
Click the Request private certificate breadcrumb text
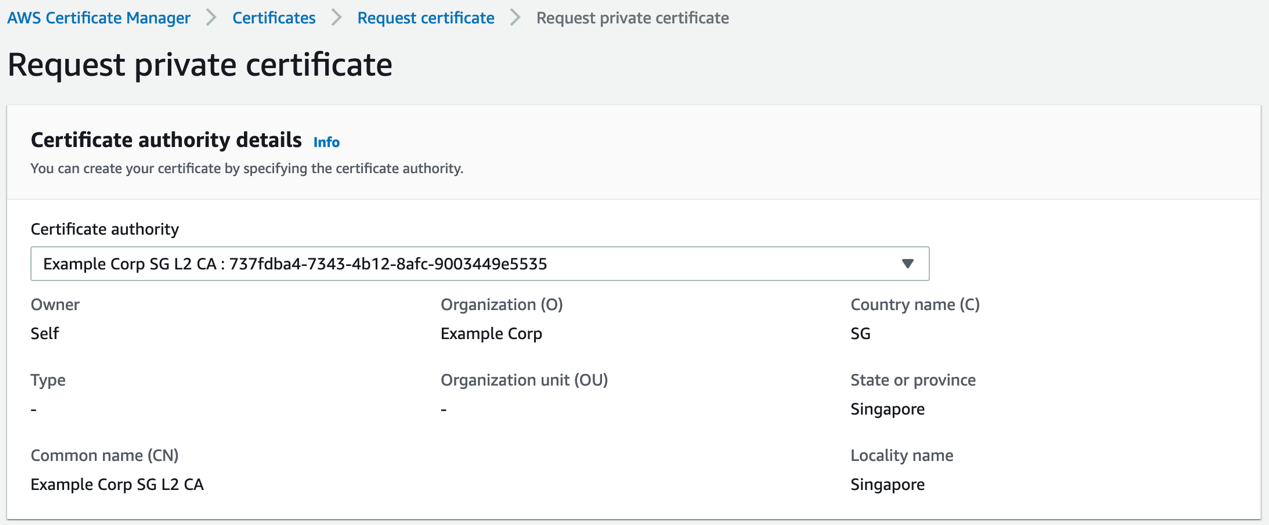pos(632,18)
